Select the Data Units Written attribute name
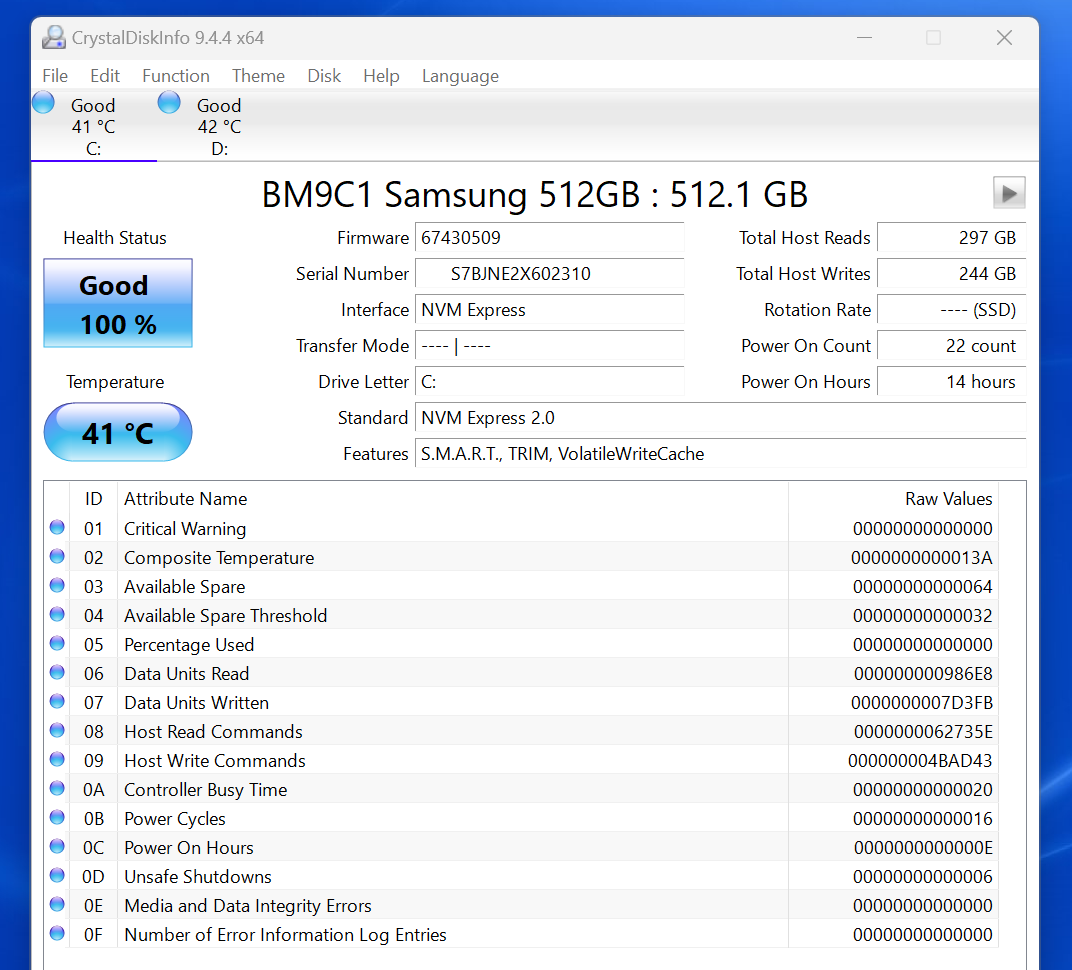1072x970 pixels. (x=196, y=703)
